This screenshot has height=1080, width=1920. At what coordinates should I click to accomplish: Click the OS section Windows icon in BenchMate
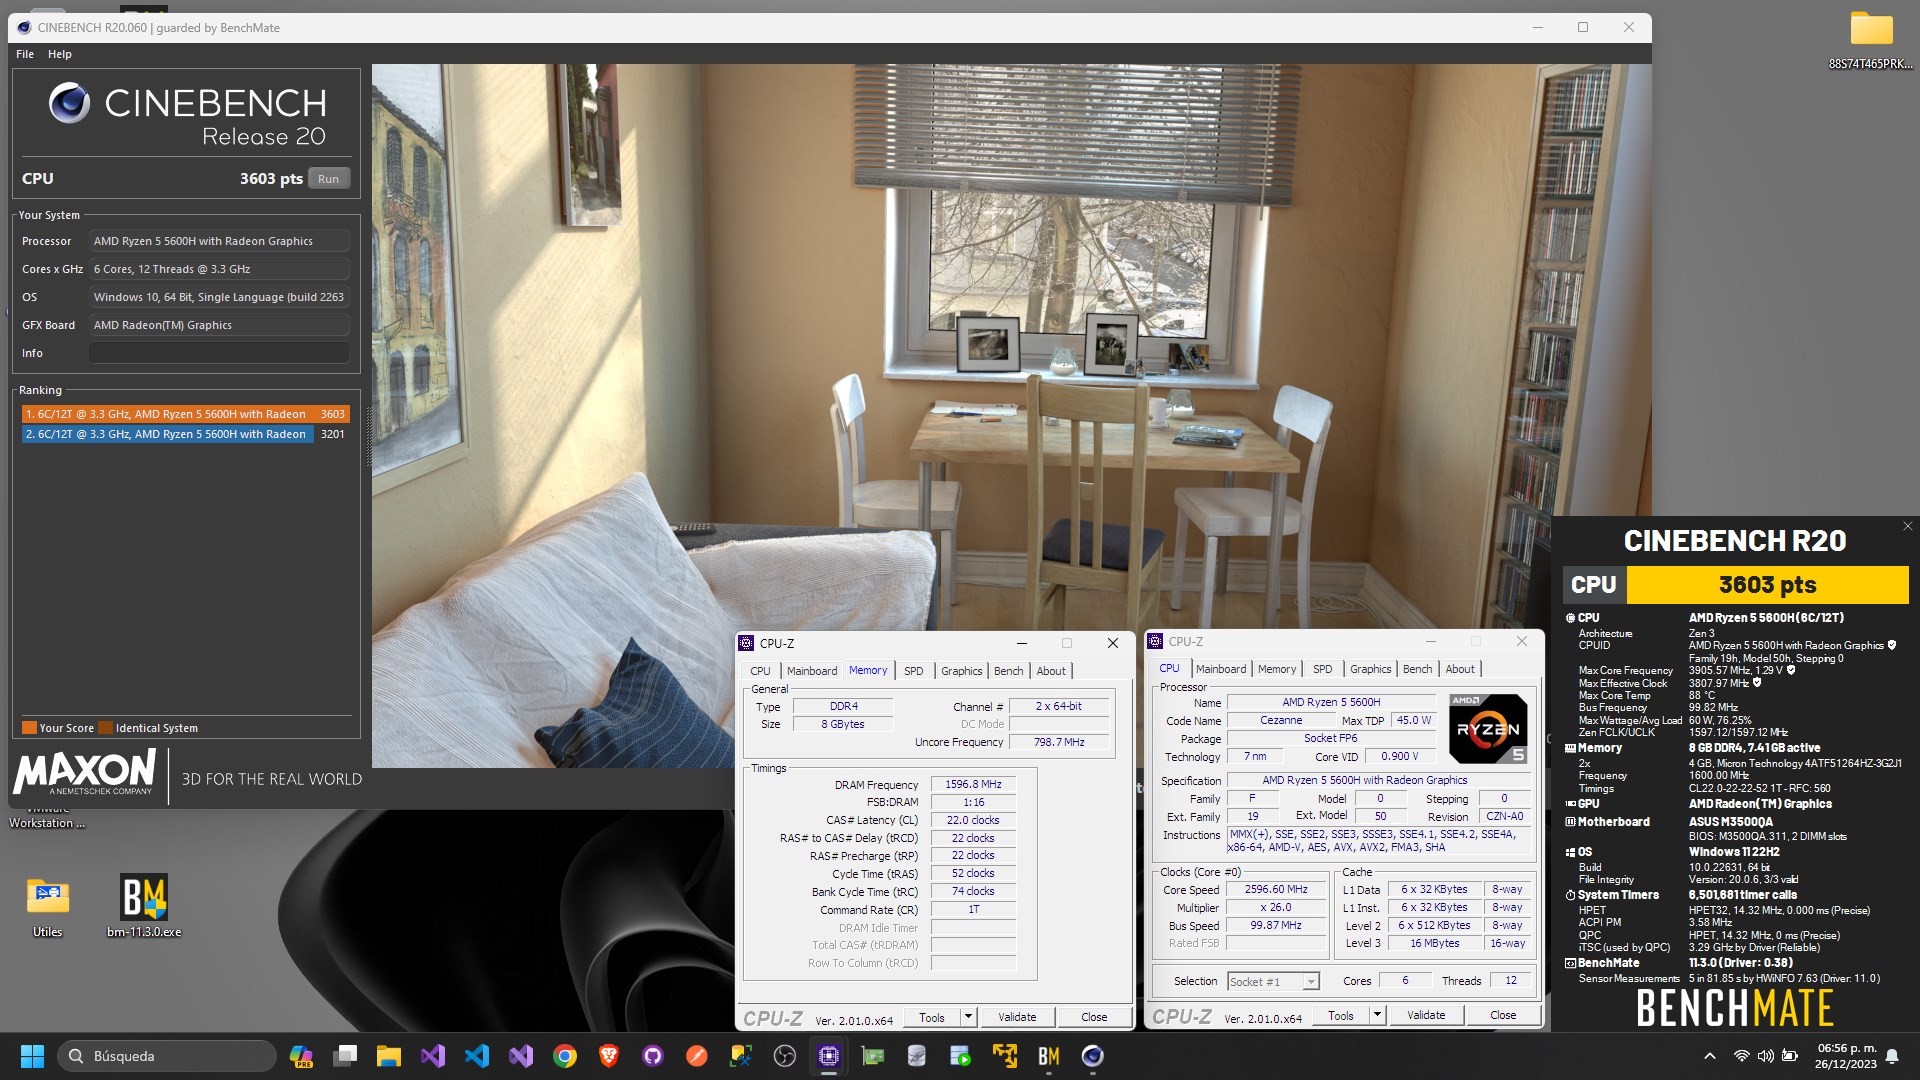coord(1570,853)
